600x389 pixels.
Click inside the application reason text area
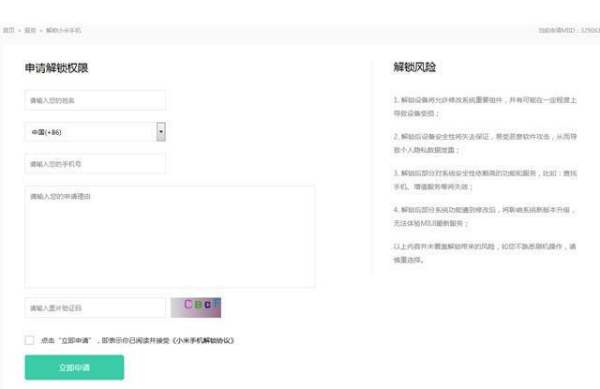pyautogui.click(x=170, y=236)
